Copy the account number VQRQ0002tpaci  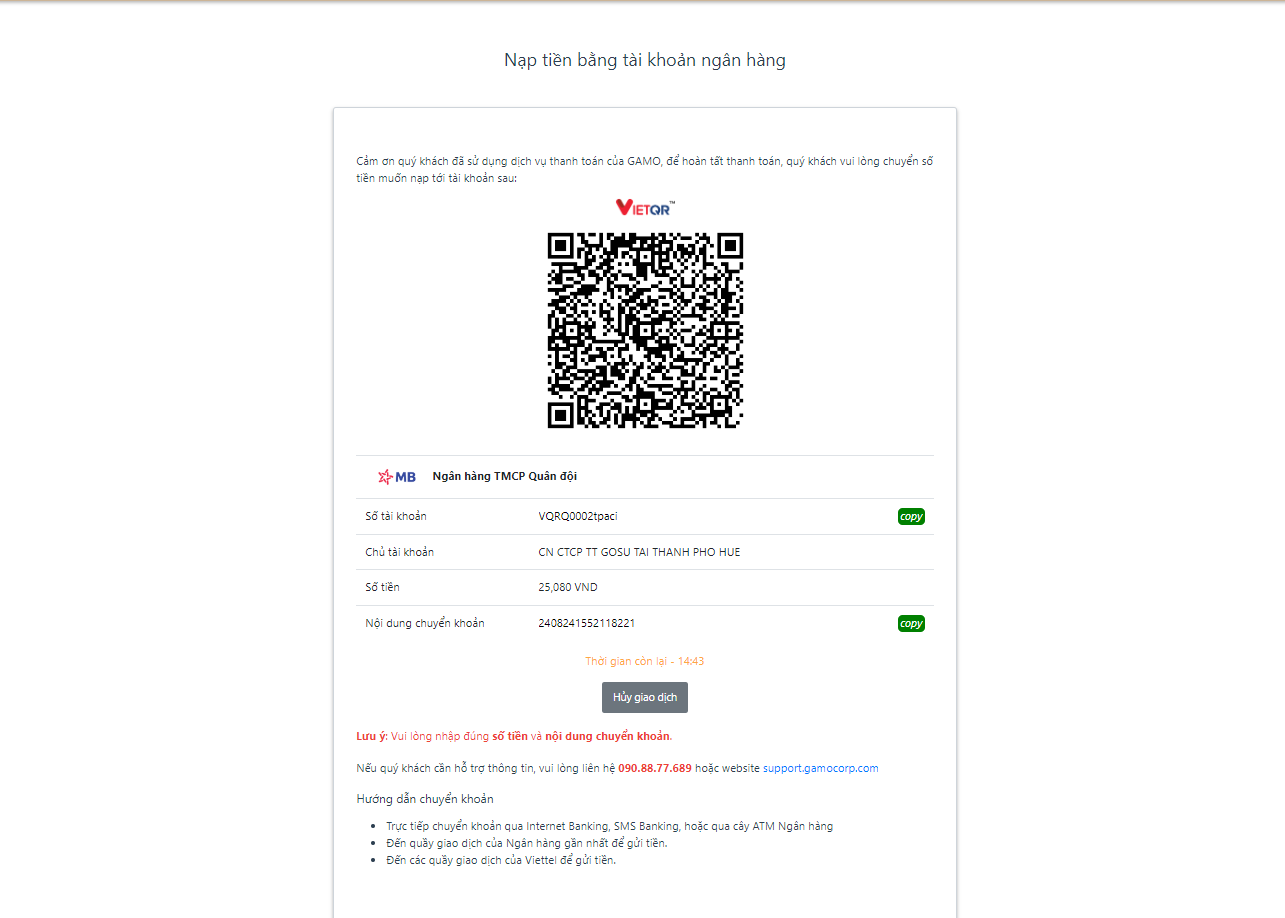[x=911, y=517]
